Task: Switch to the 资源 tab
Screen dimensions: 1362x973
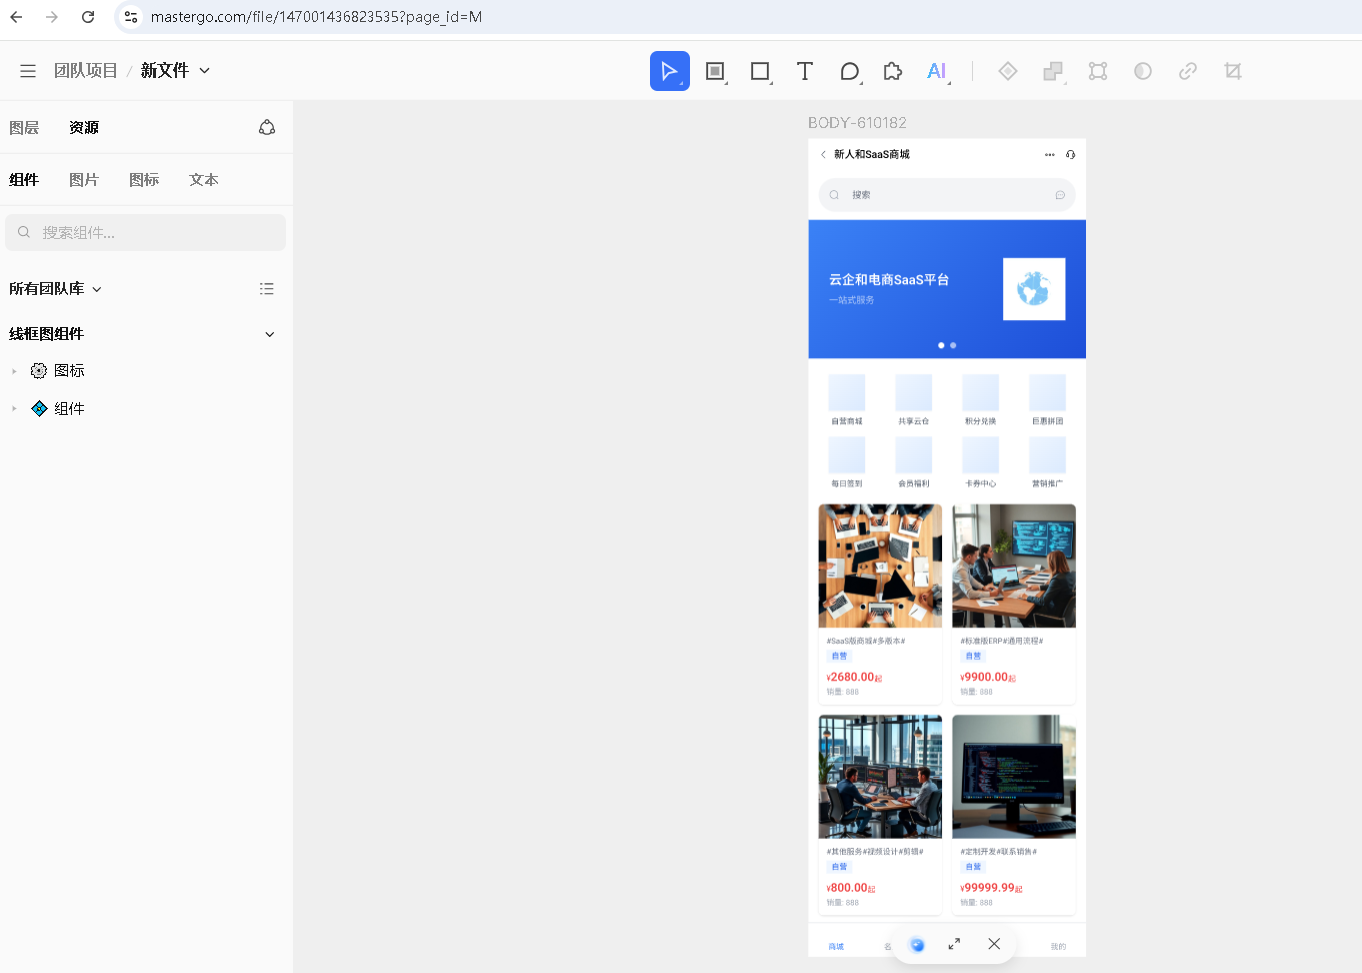Action: tap(84, 128)
